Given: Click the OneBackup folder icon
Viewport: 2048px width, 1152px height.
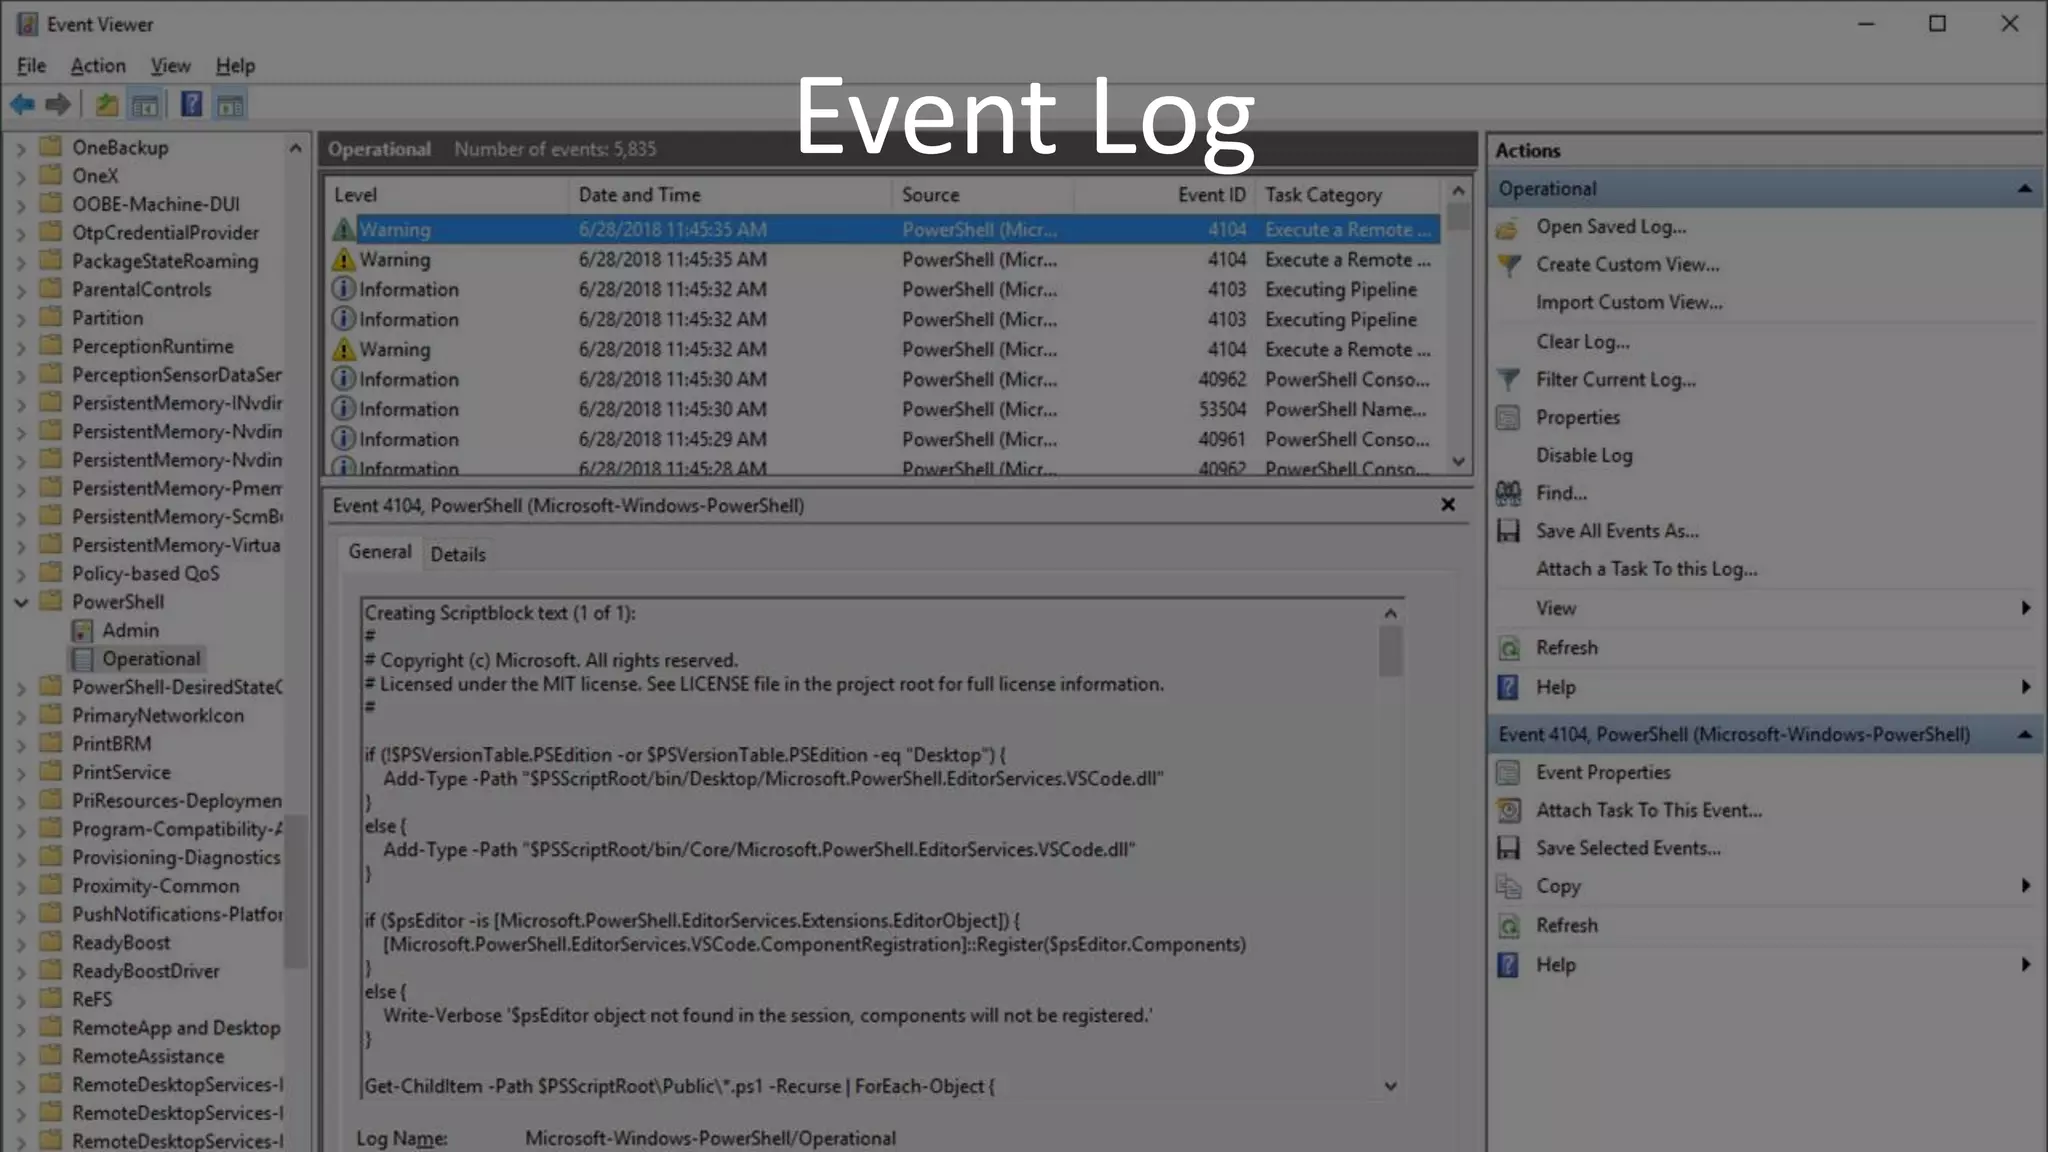Looking at the screenshot, I should click(51, 147).
